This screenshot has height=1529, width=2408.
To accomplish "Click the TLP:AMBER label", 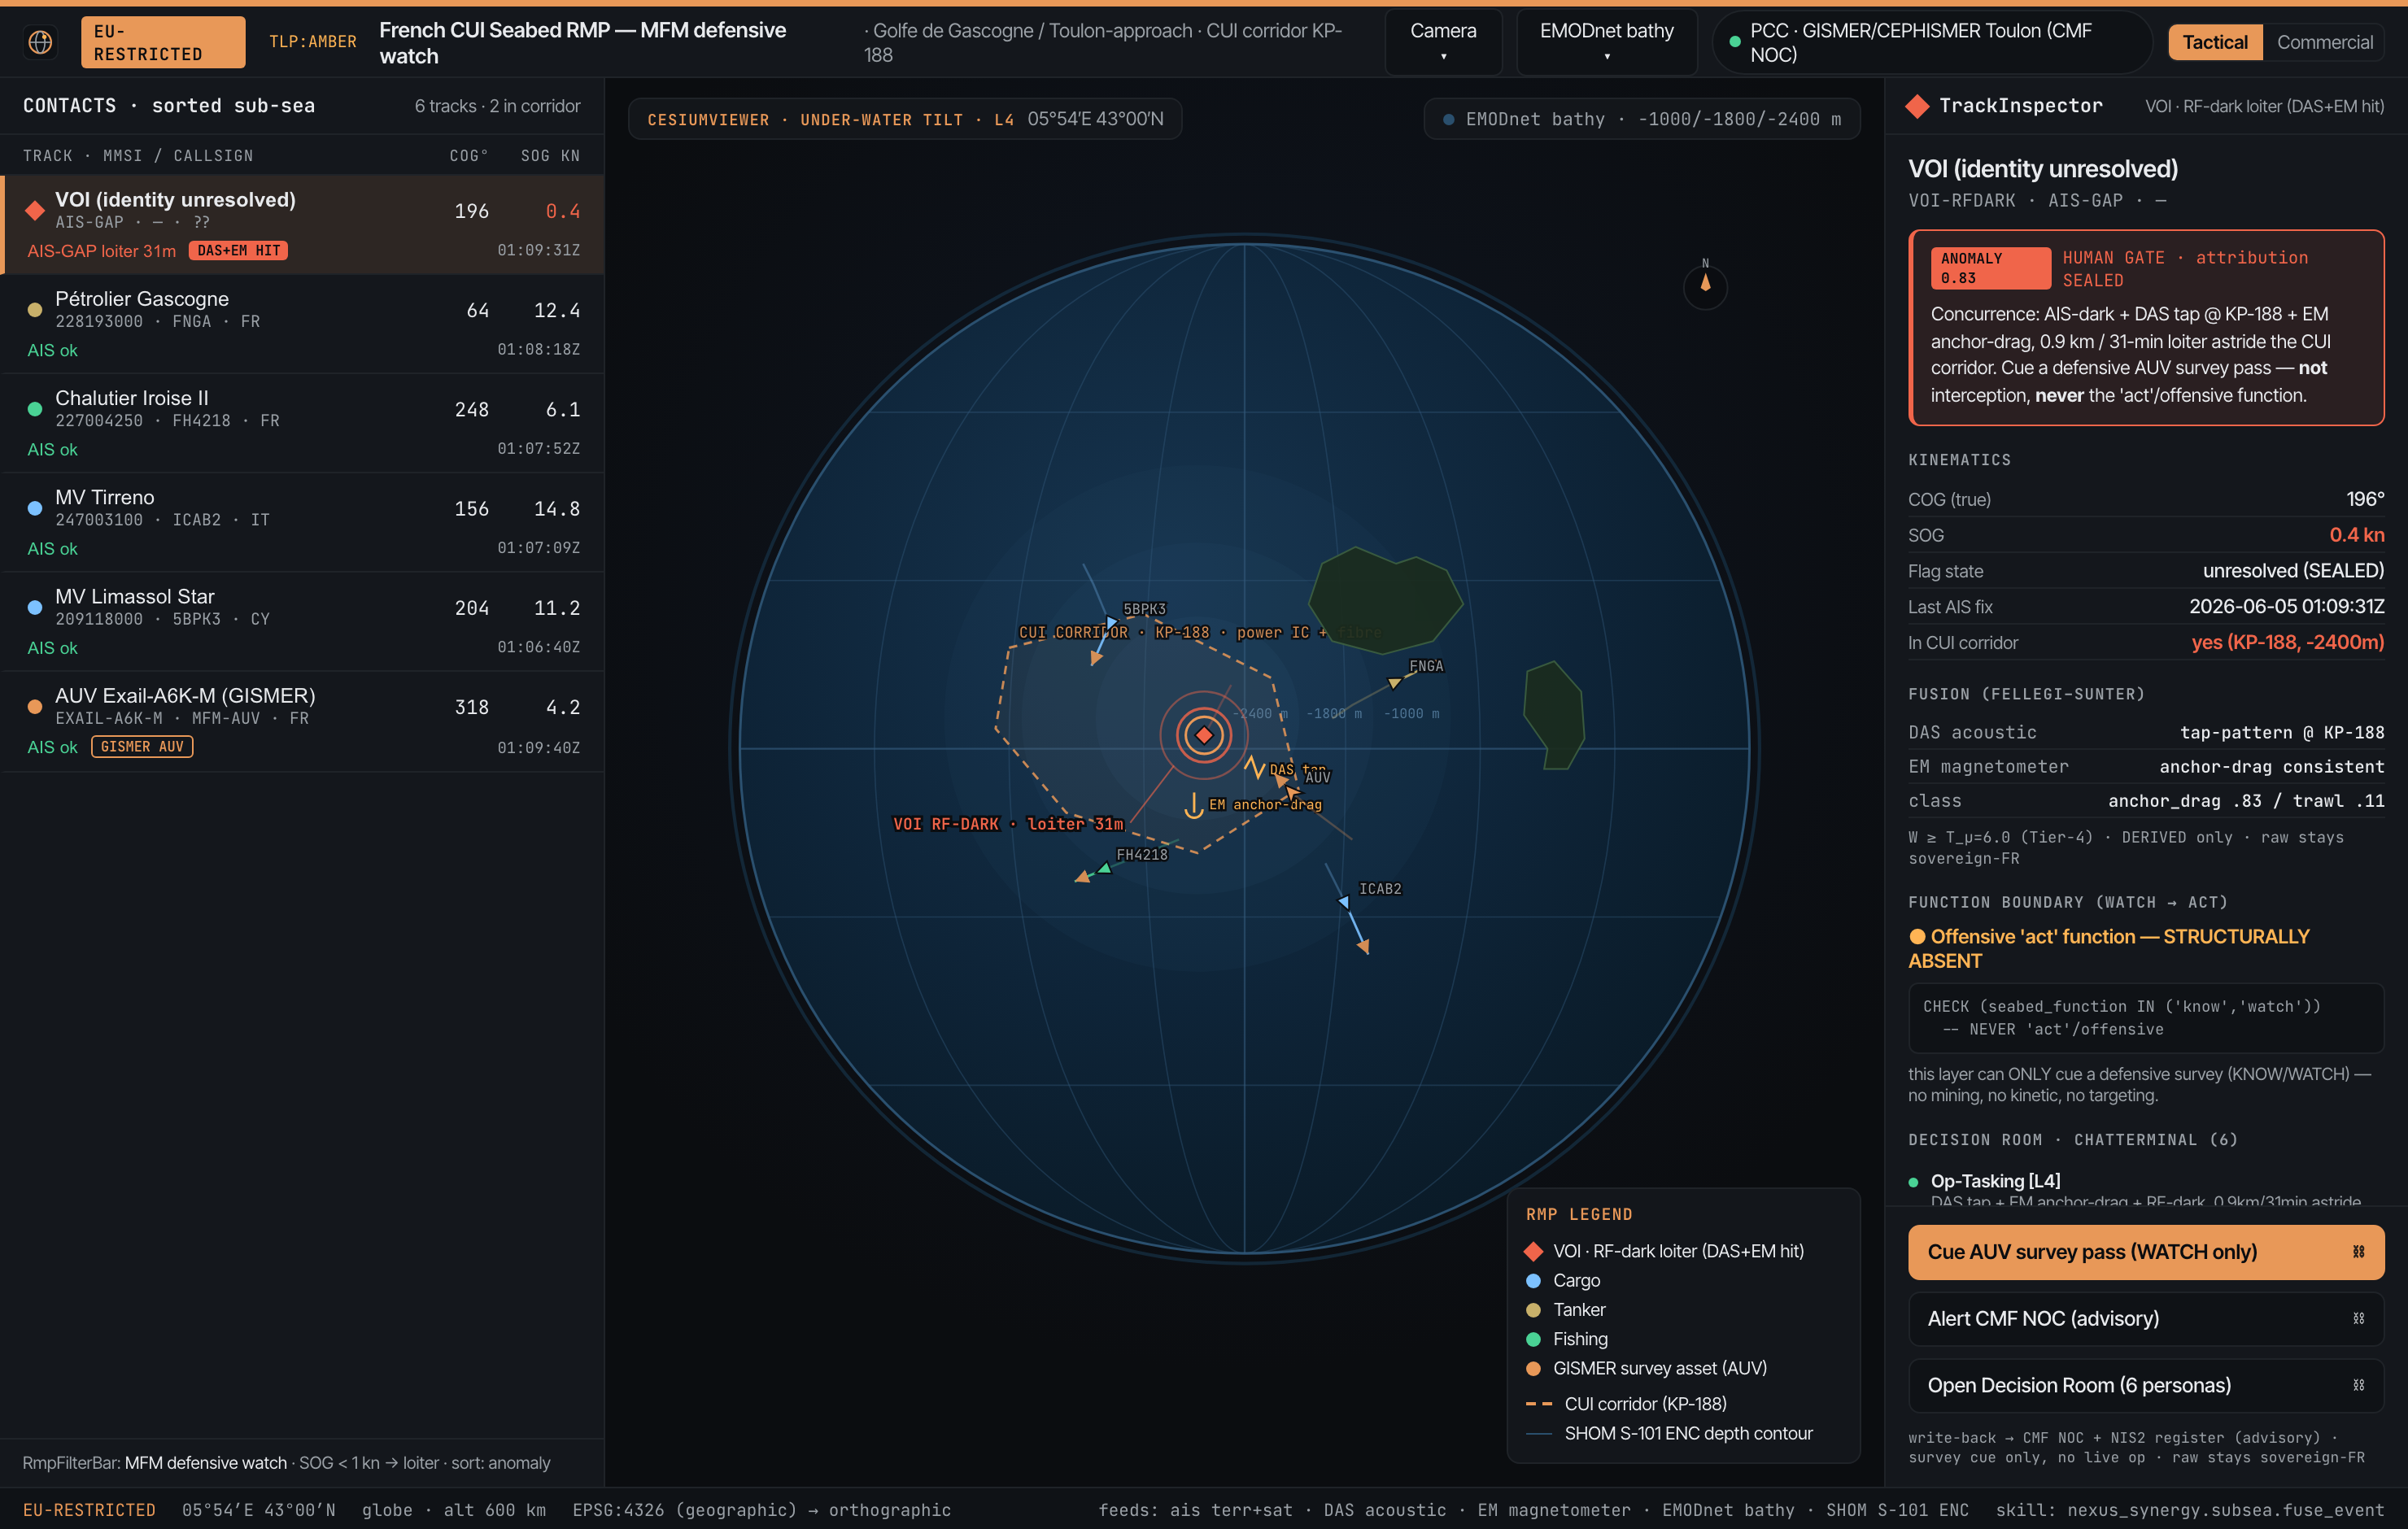I will point(312,42).
